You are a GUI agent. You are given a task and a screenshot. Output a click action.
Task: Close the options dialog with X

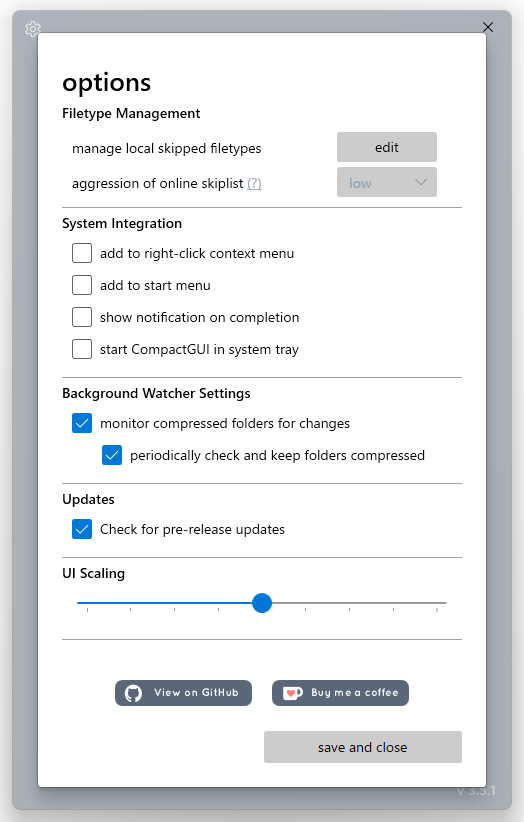click(x=488, y=27)
